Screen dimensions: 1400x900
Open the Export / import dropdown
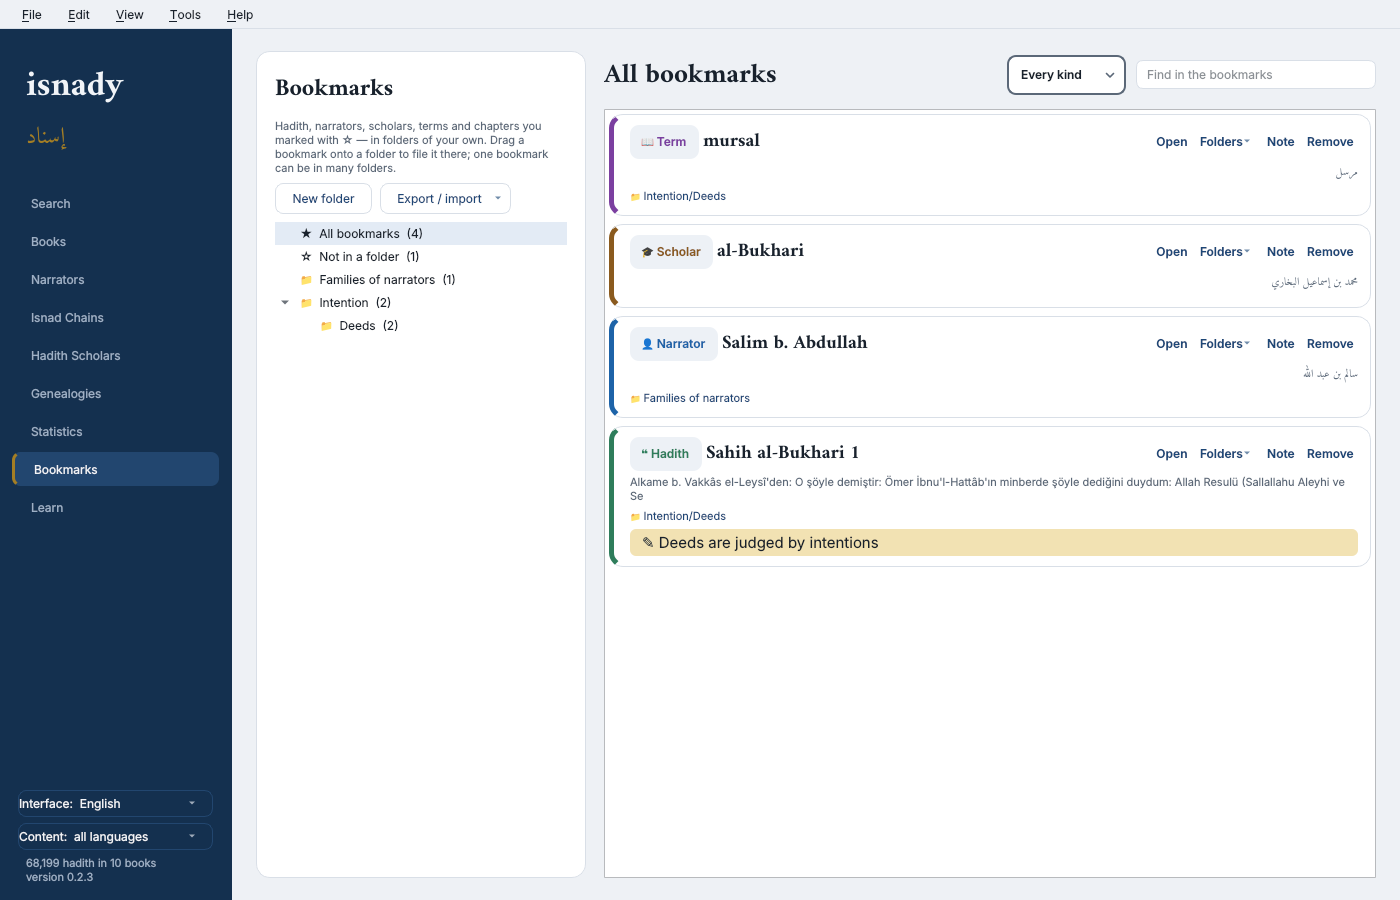click(x=445, y=199)
